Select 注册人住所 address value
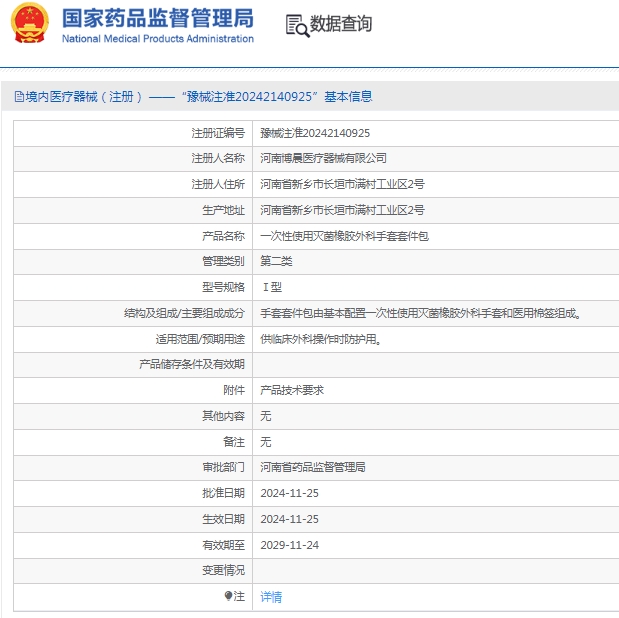Image resolution: width=619 pixels, height=618 pixels. click(342, 184)
